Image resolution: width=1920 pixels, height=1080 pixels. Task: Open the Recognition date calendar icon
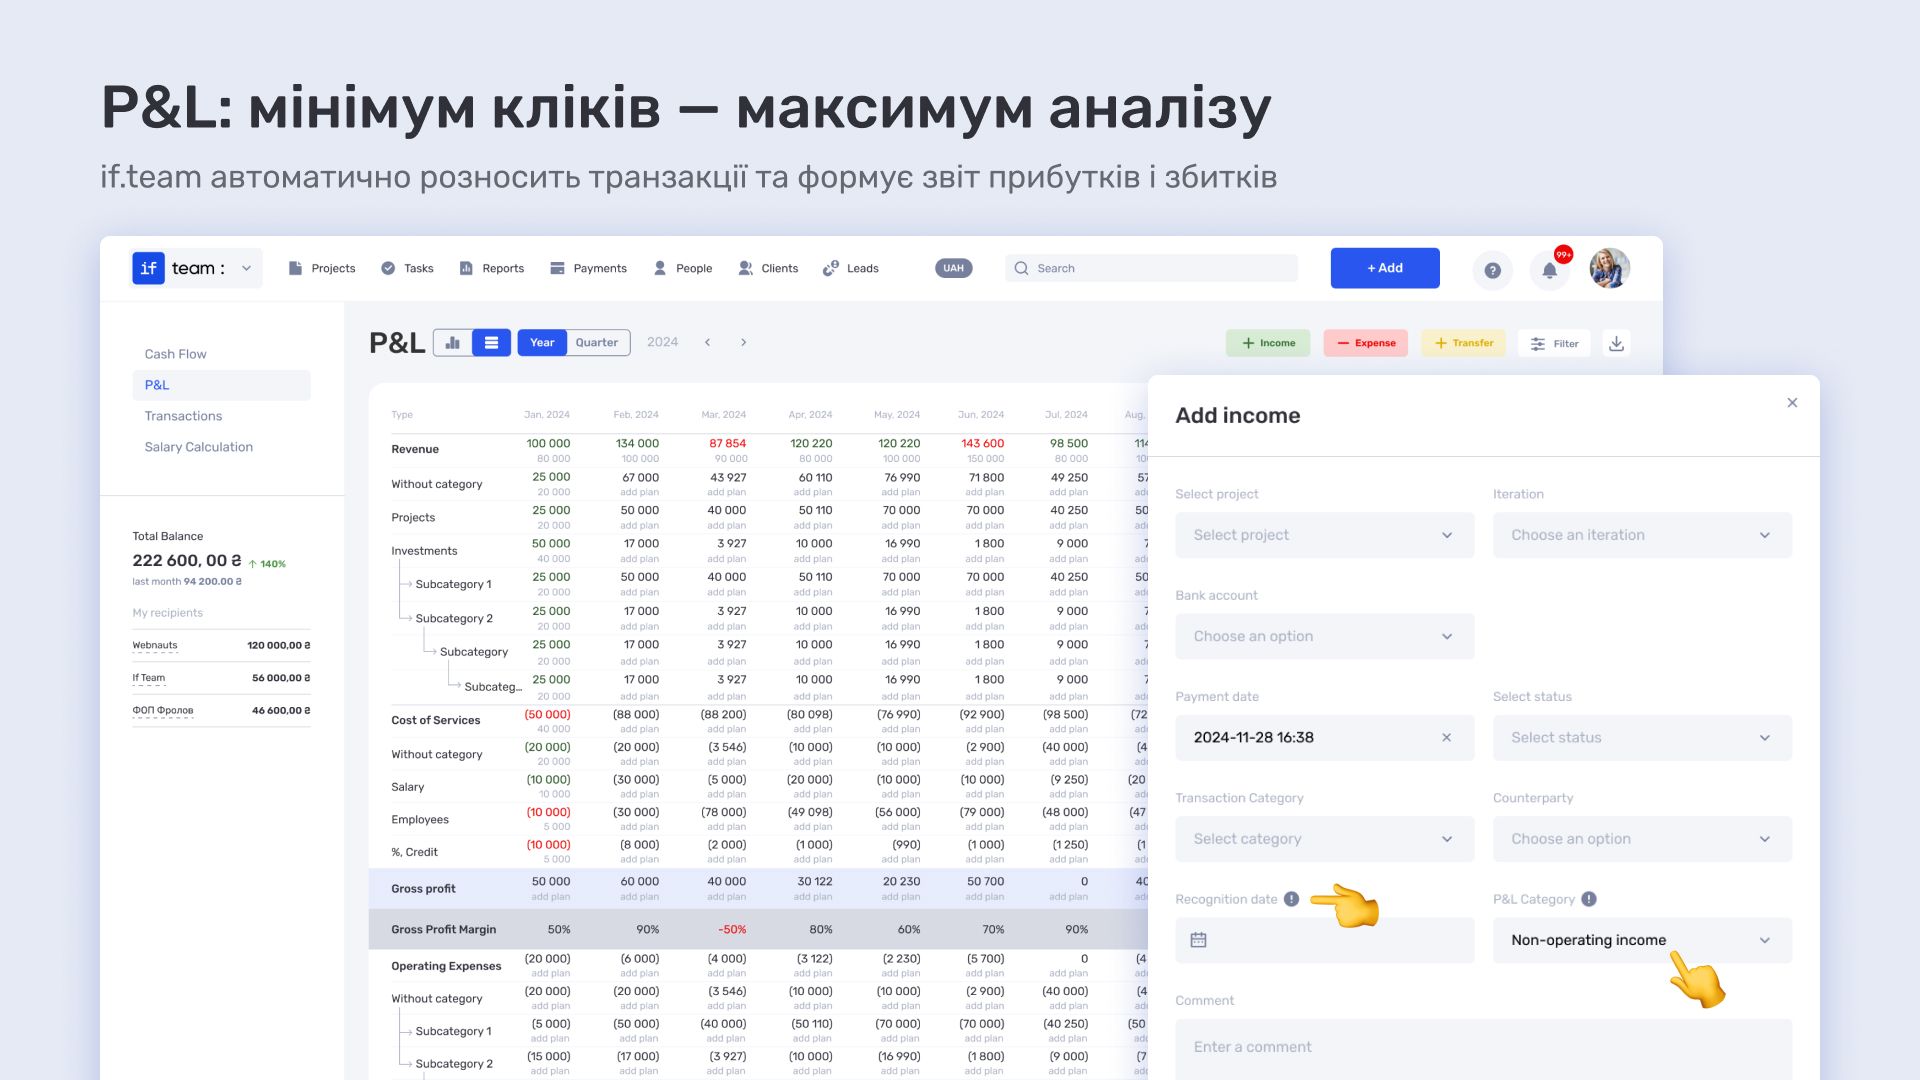pos(1198,940)
